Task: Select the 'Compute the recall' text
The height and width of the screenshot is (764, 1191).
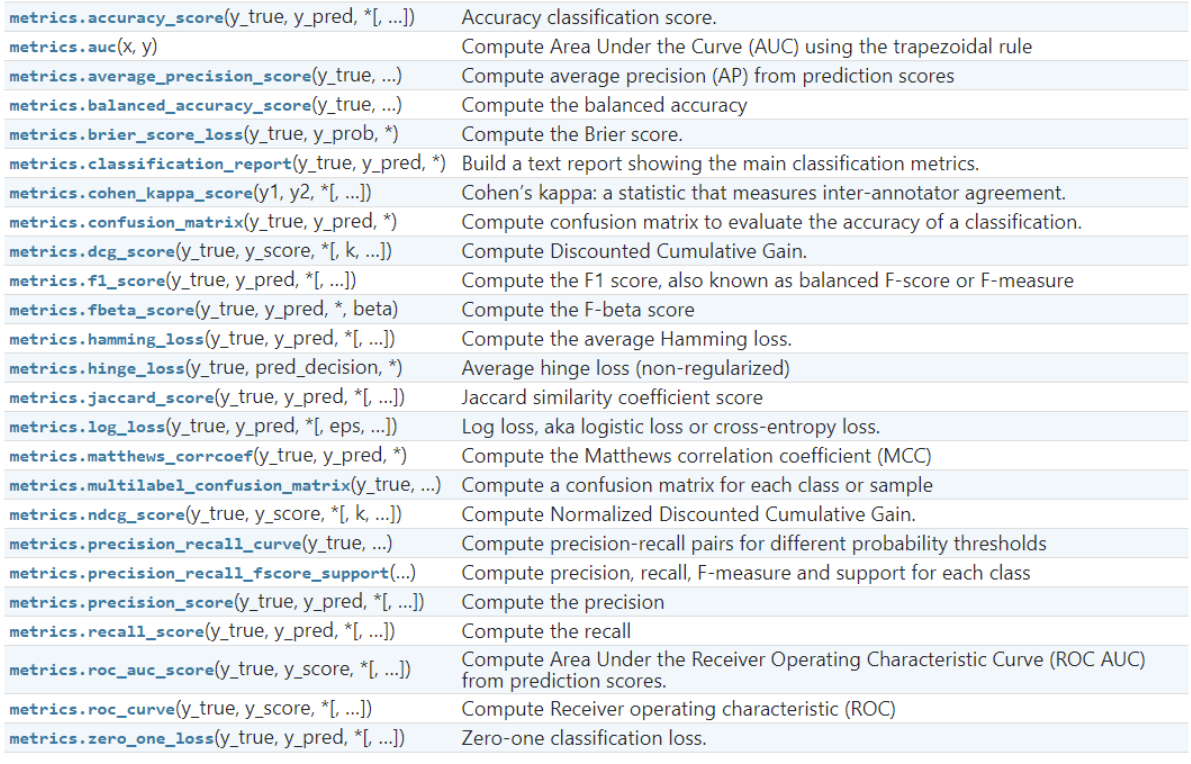Action: pos(546,632)
